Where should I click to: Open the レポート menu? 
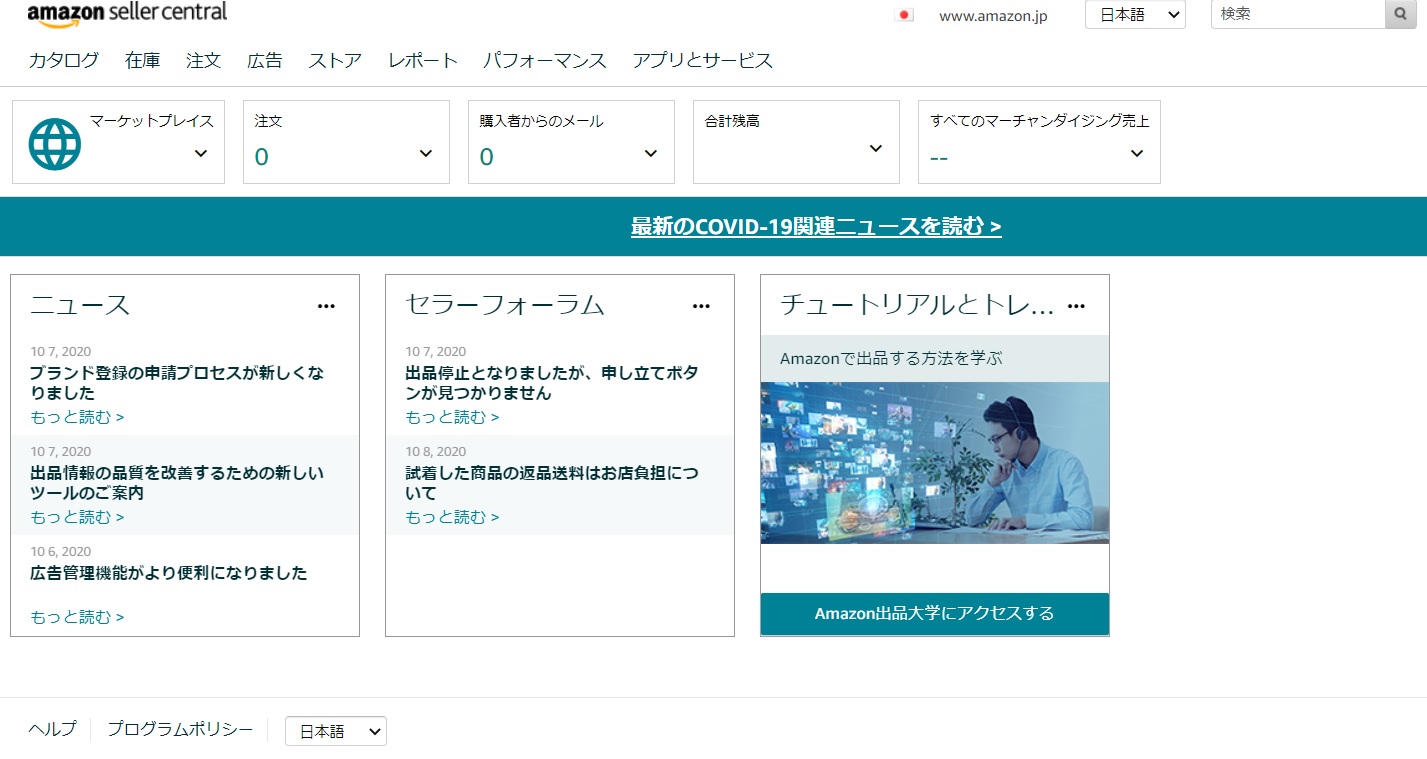(x=423, y=60)
